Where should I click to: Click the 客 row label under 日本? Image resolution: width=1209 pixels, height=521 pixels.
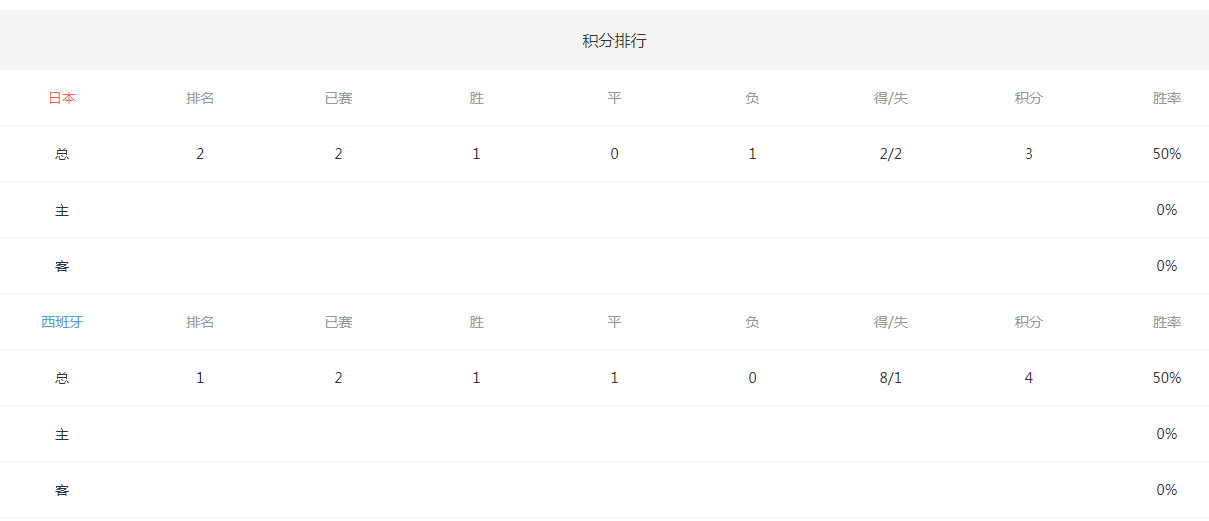pyautogui.click(x=62, y=266)
